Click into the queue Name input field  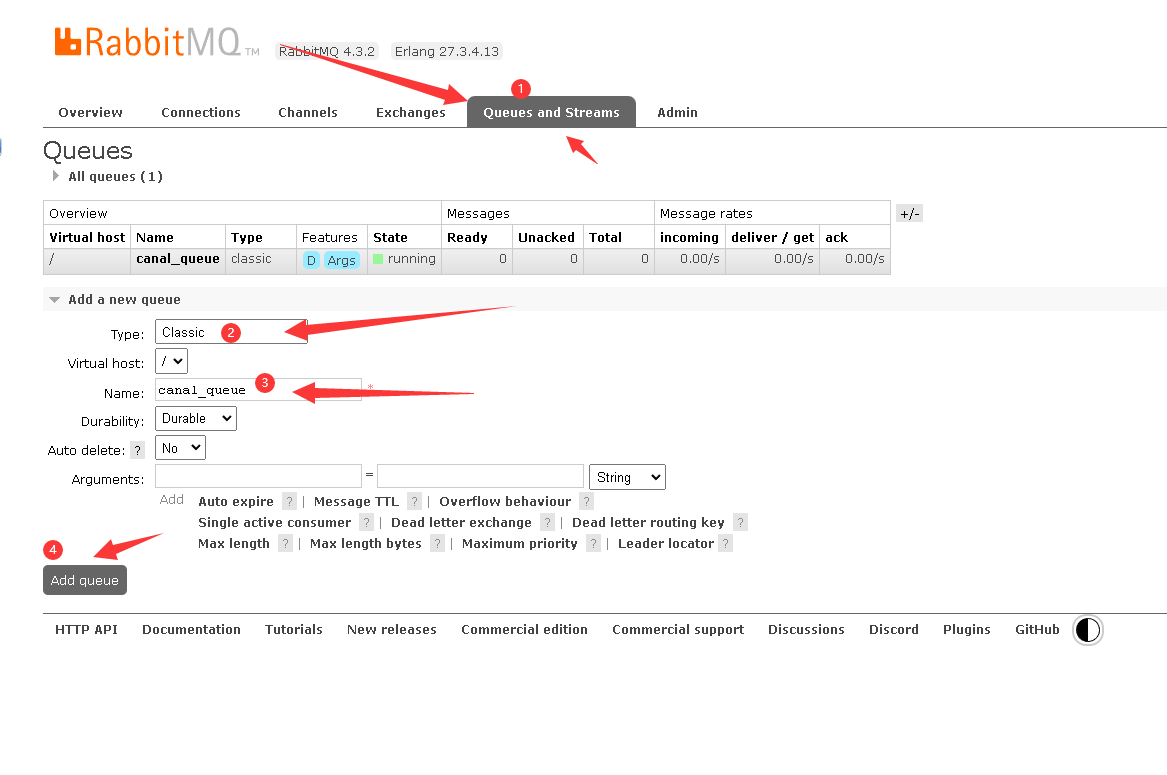(x=258, y=389)
